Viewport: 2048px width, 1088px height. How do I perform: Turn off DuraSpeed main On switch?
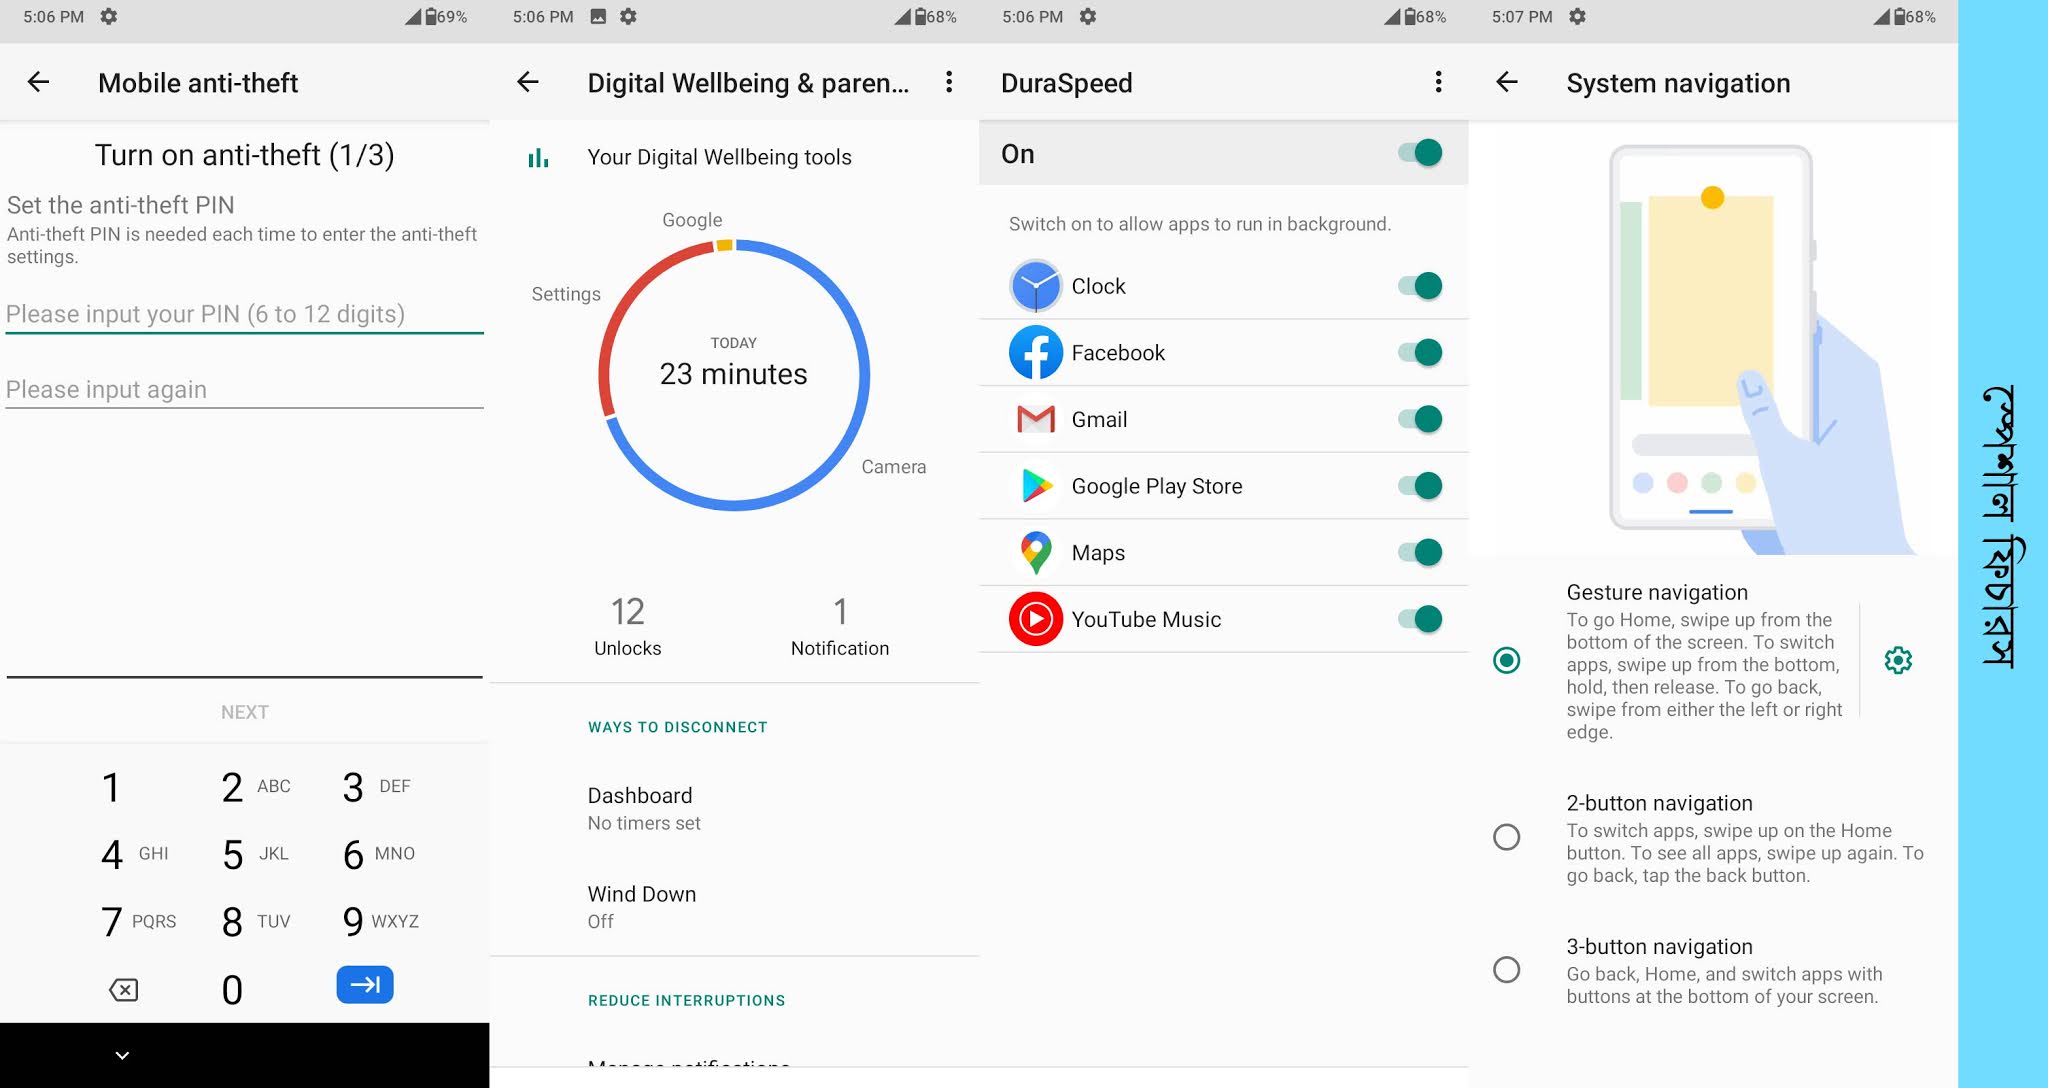coord(1420,153)
